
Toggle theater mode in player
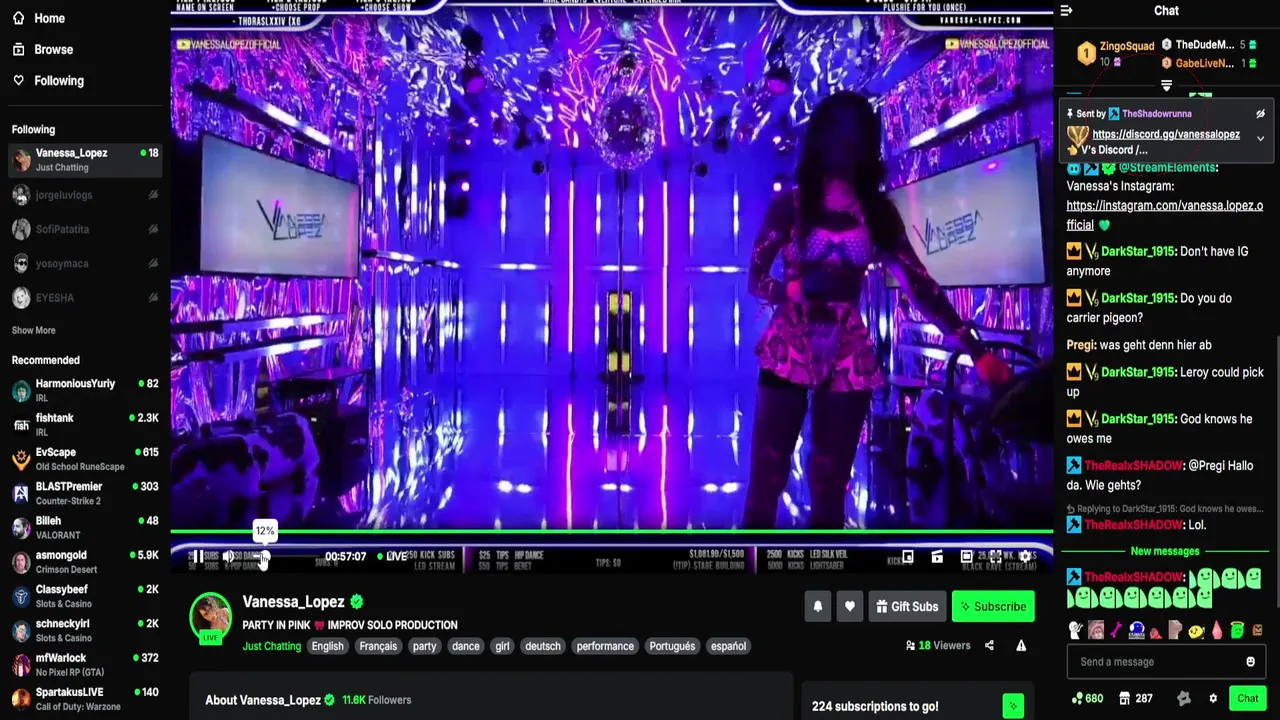pyautogui.click(x=966, y=557)
